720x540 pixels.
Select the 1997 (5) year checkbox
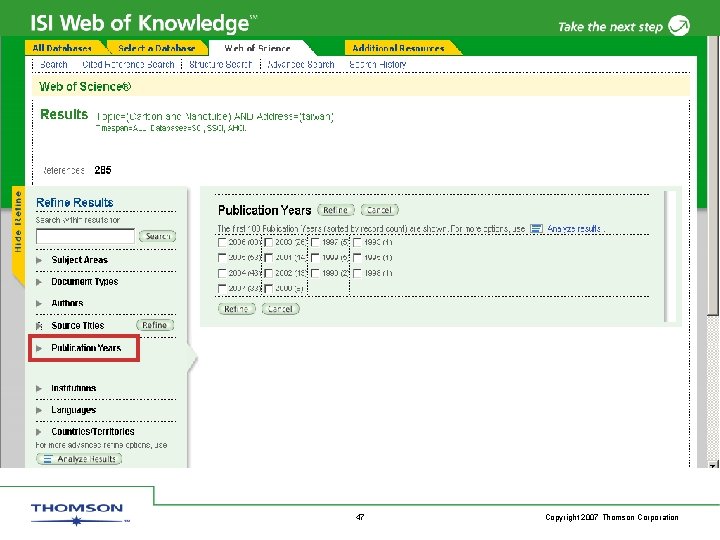[315, 242]
